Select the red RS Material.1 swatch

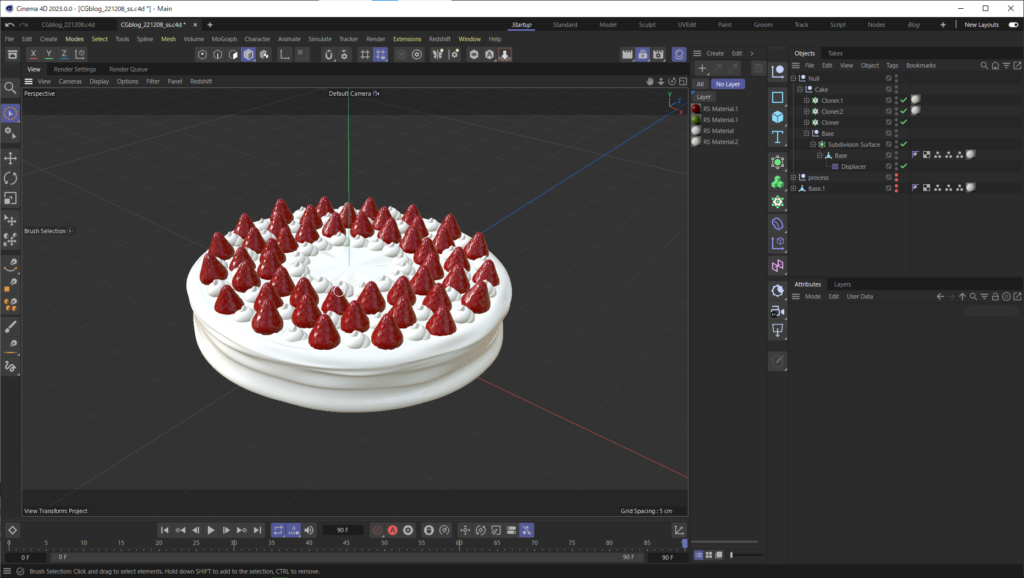pos(697,106)
